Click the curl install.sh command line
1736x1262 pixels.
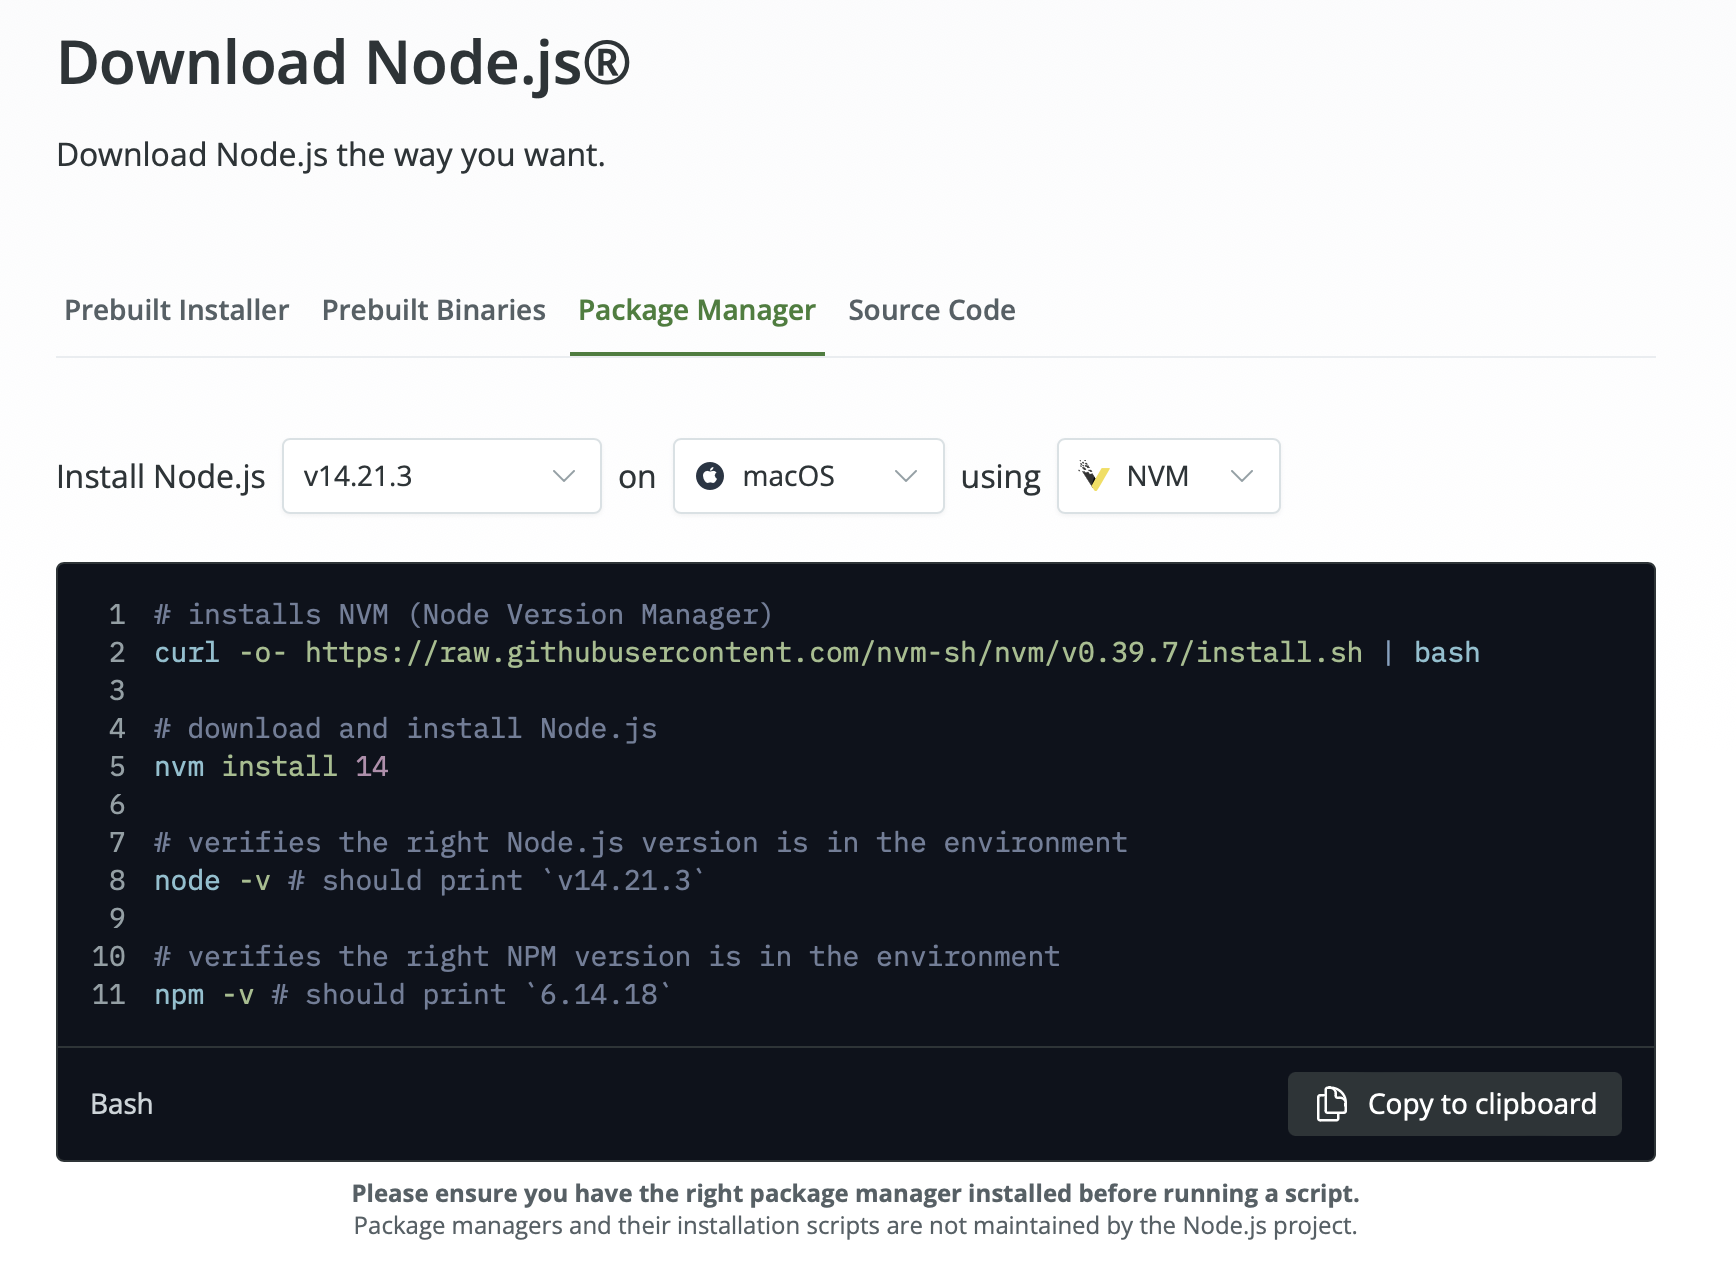point(817,653)
